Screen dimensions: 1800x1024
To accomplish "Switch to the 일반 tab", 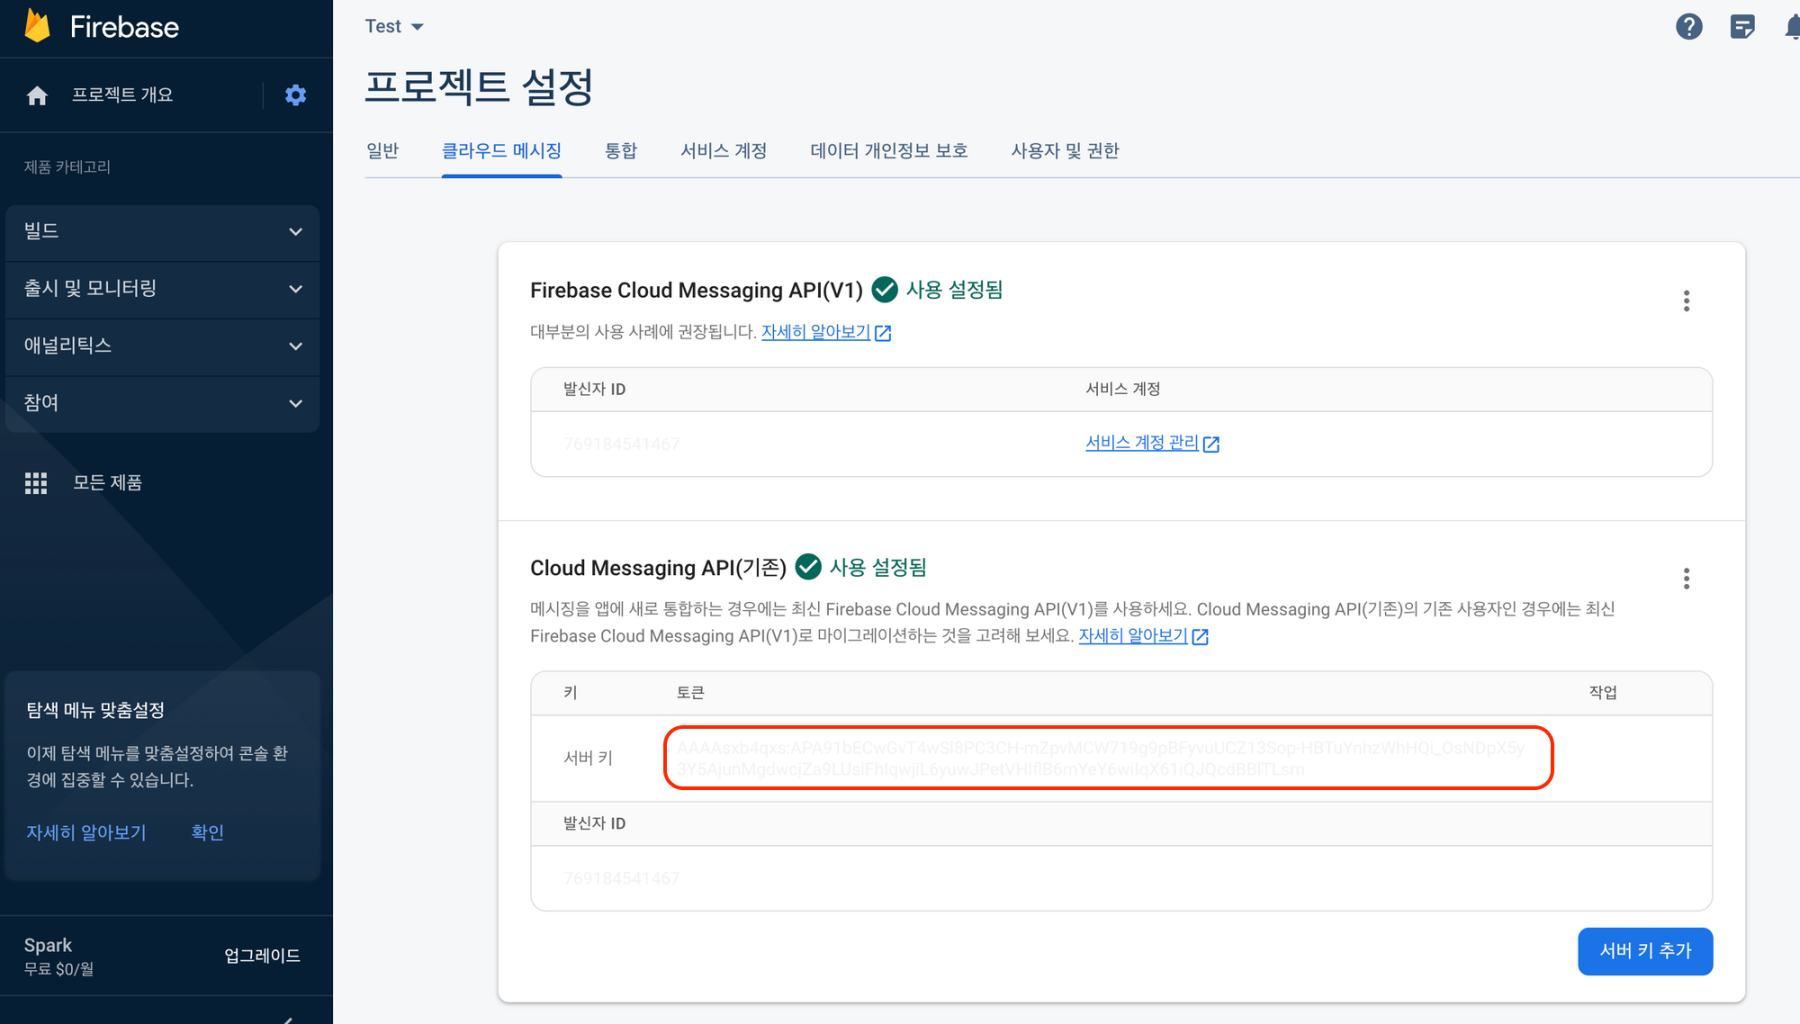I will pos(382,151).
